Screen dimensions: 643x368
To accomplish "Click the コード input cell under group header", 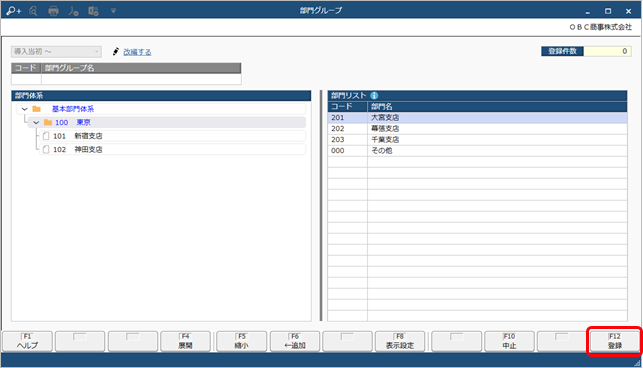I will [26, 79].
